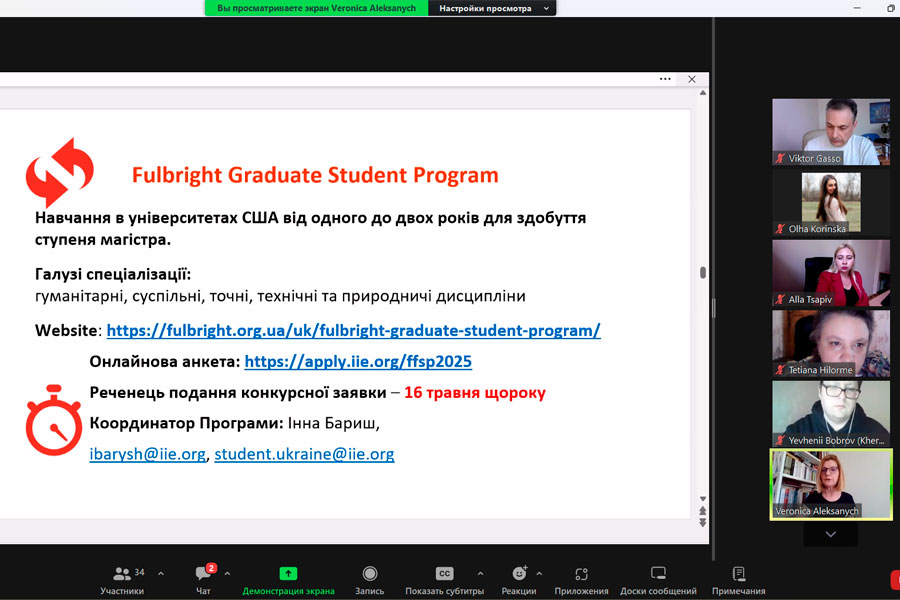
Task: Click Демонстрация экрана share screen button
Action: tap(288, 580)
